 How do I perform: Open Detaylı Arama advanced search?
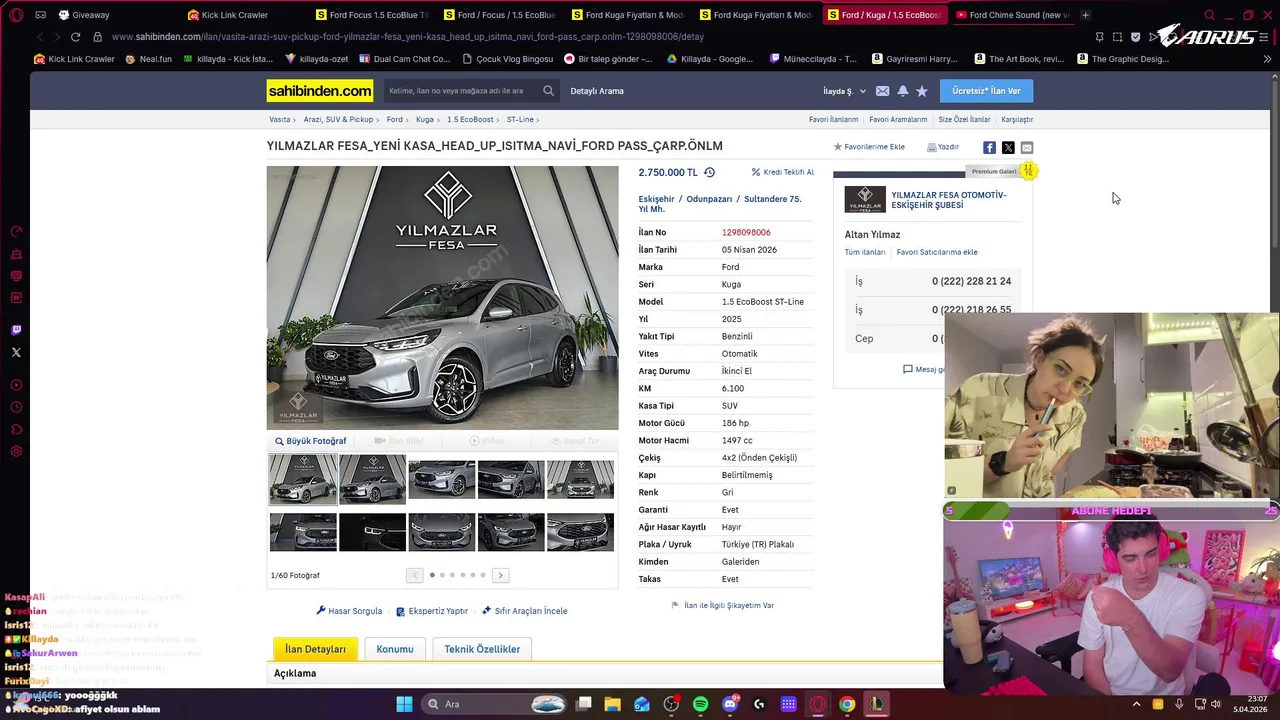point(597,91)
